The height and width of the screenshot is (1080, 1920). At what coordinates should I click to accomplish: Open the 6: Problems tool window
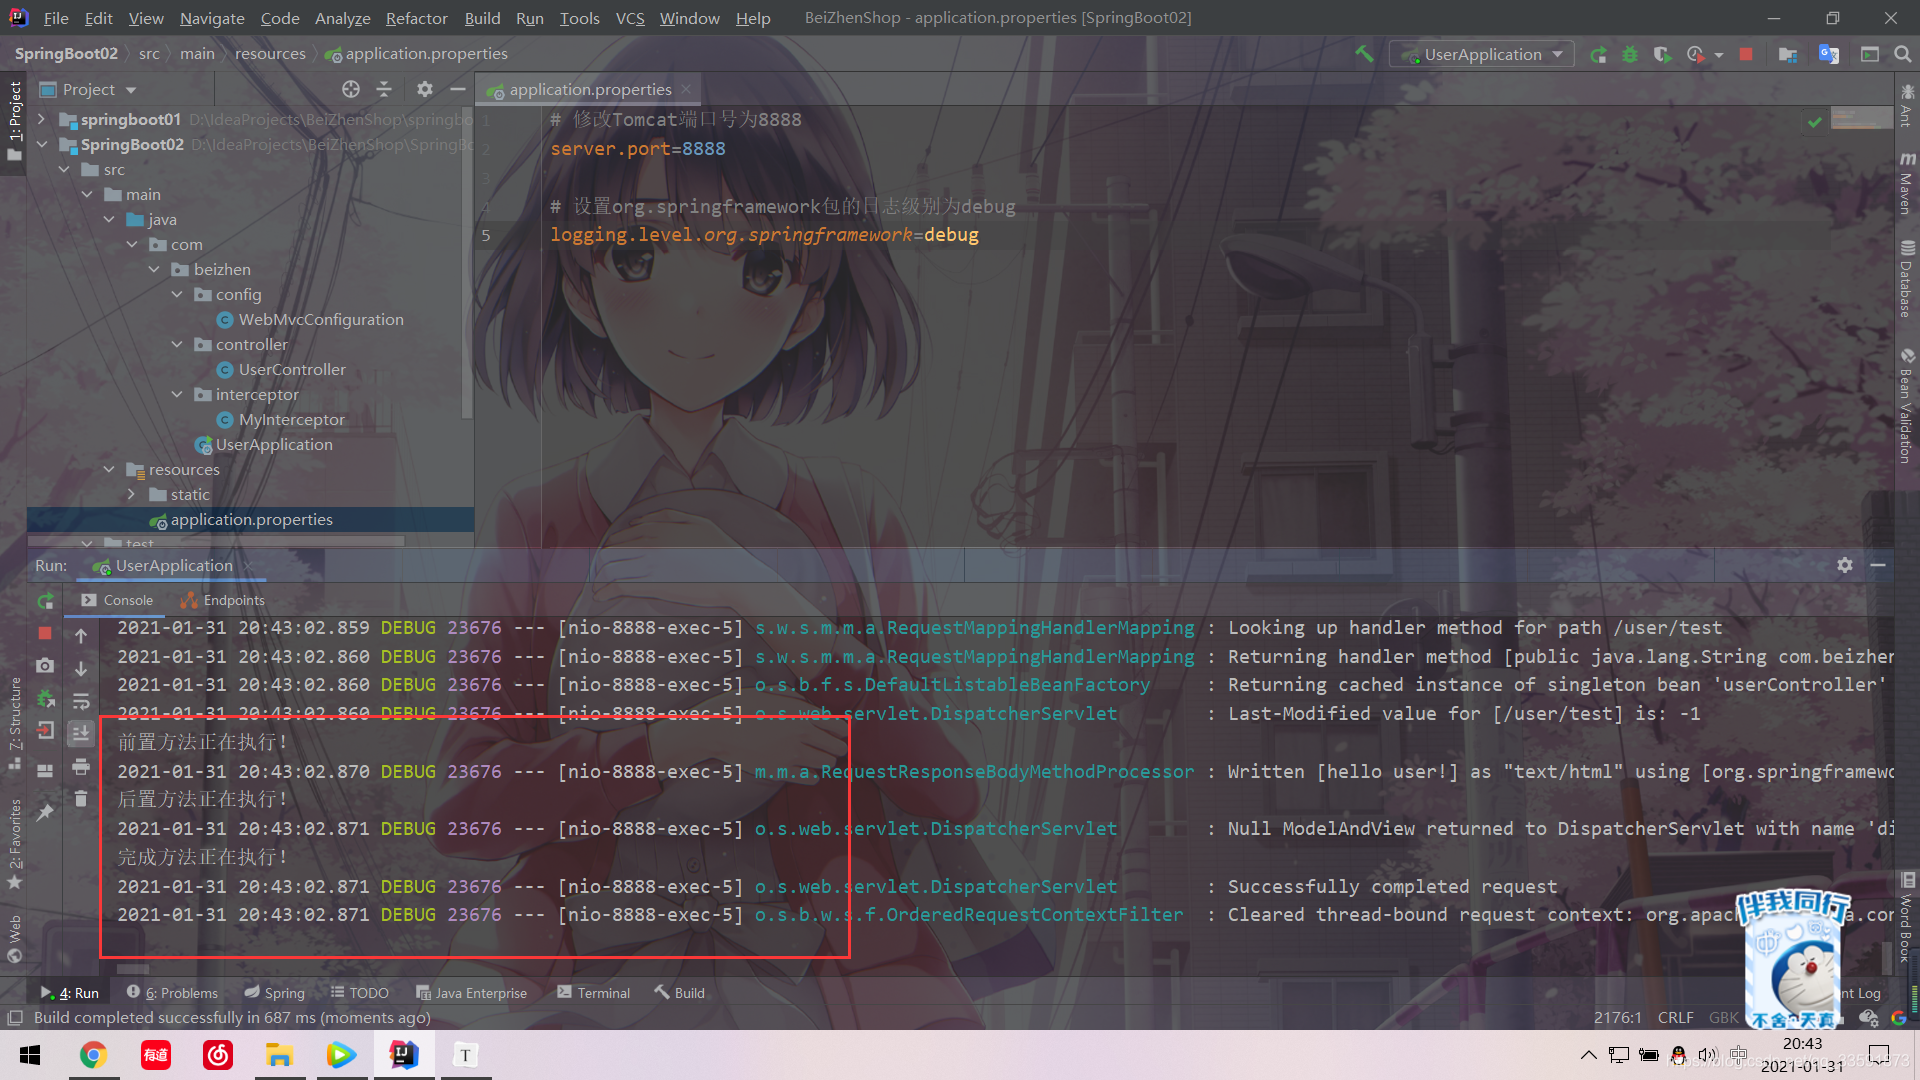[172, 993]
